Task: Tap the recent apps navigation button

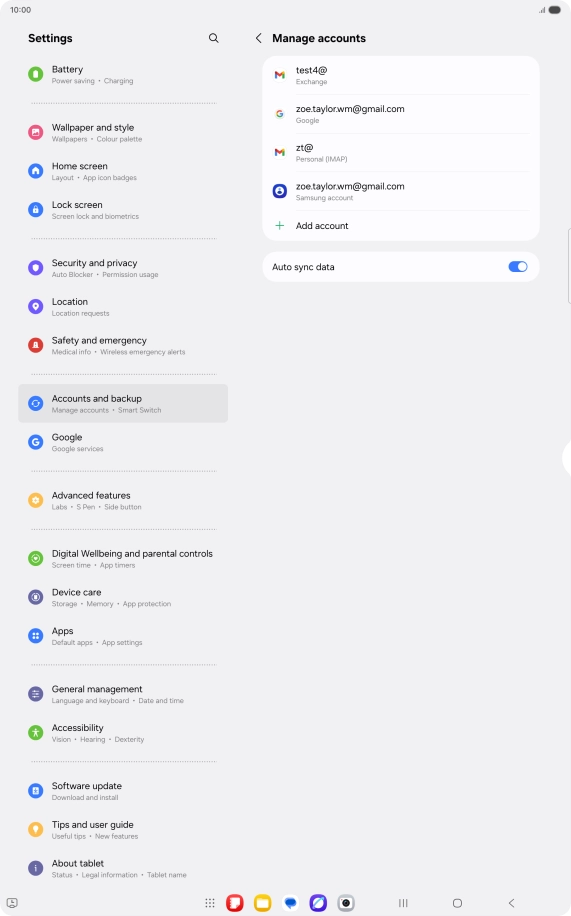Action: pyautogui.click(x=403, y=903)
